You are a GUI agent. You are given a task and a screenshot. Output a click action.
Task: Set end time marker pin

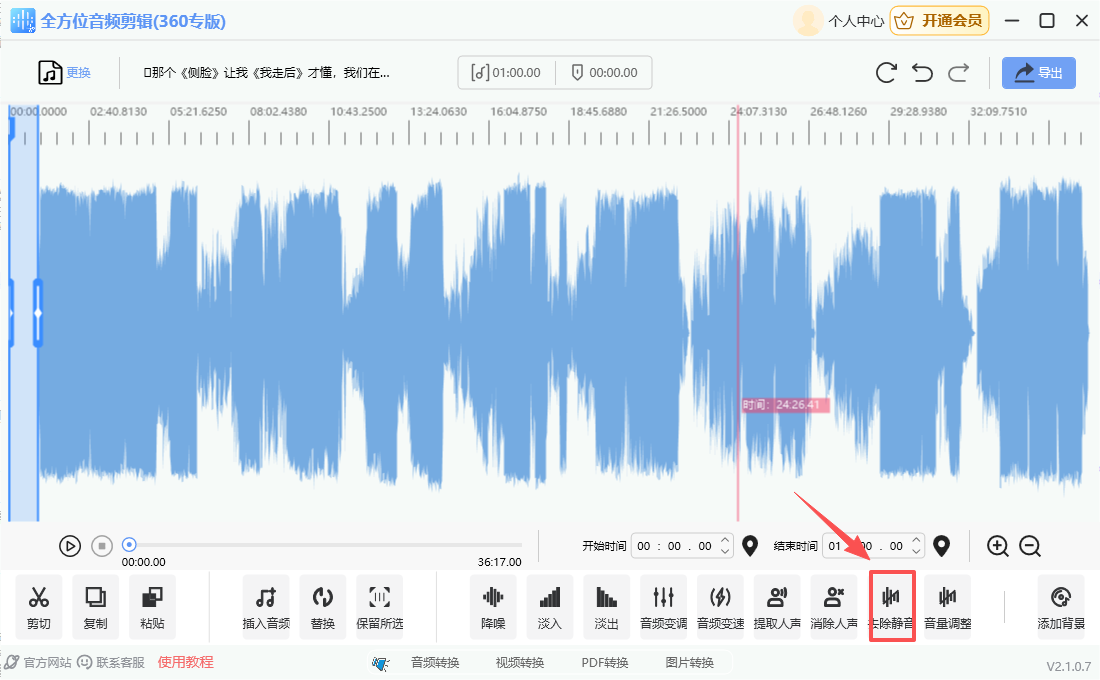pos(940,546)
